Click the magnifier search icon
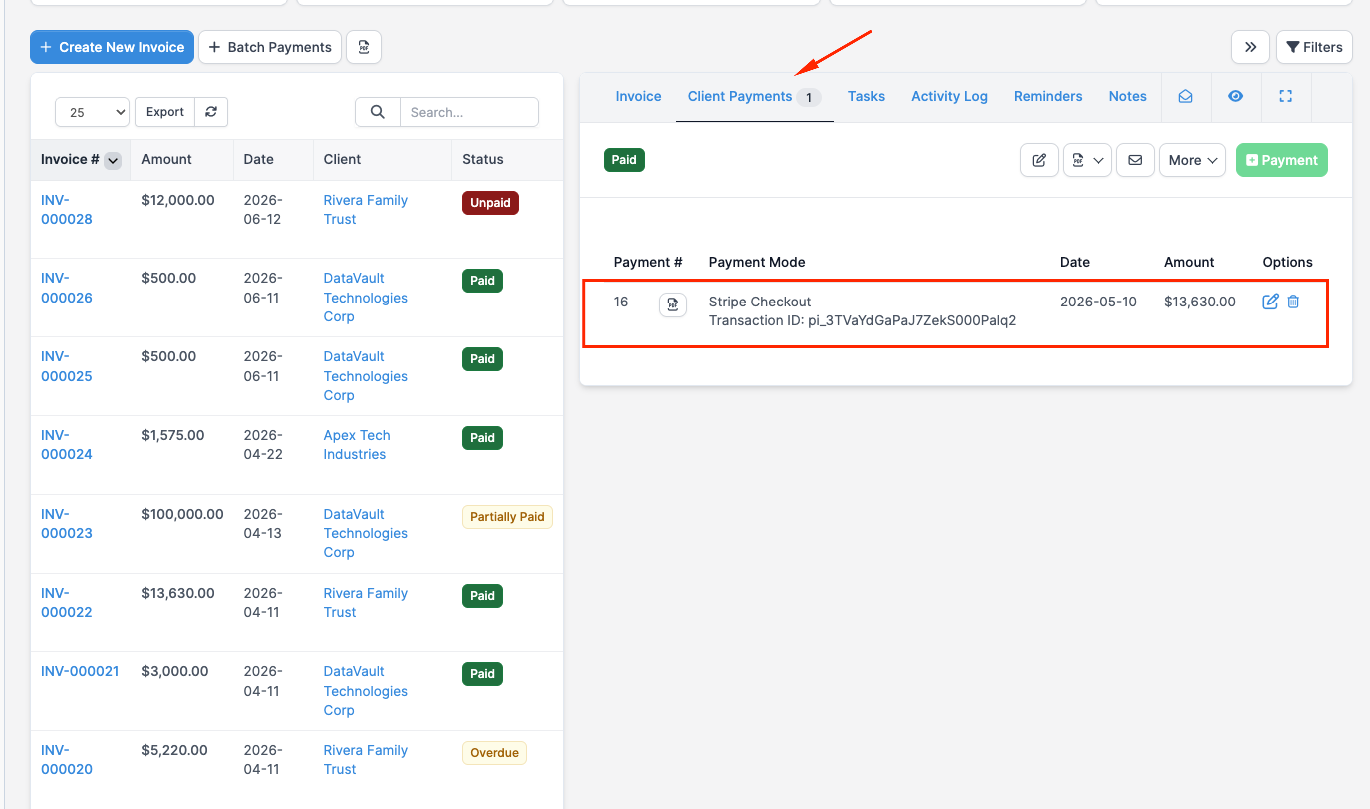The height and width of the screenshot is (809, 1370). (x=378, y=112)
